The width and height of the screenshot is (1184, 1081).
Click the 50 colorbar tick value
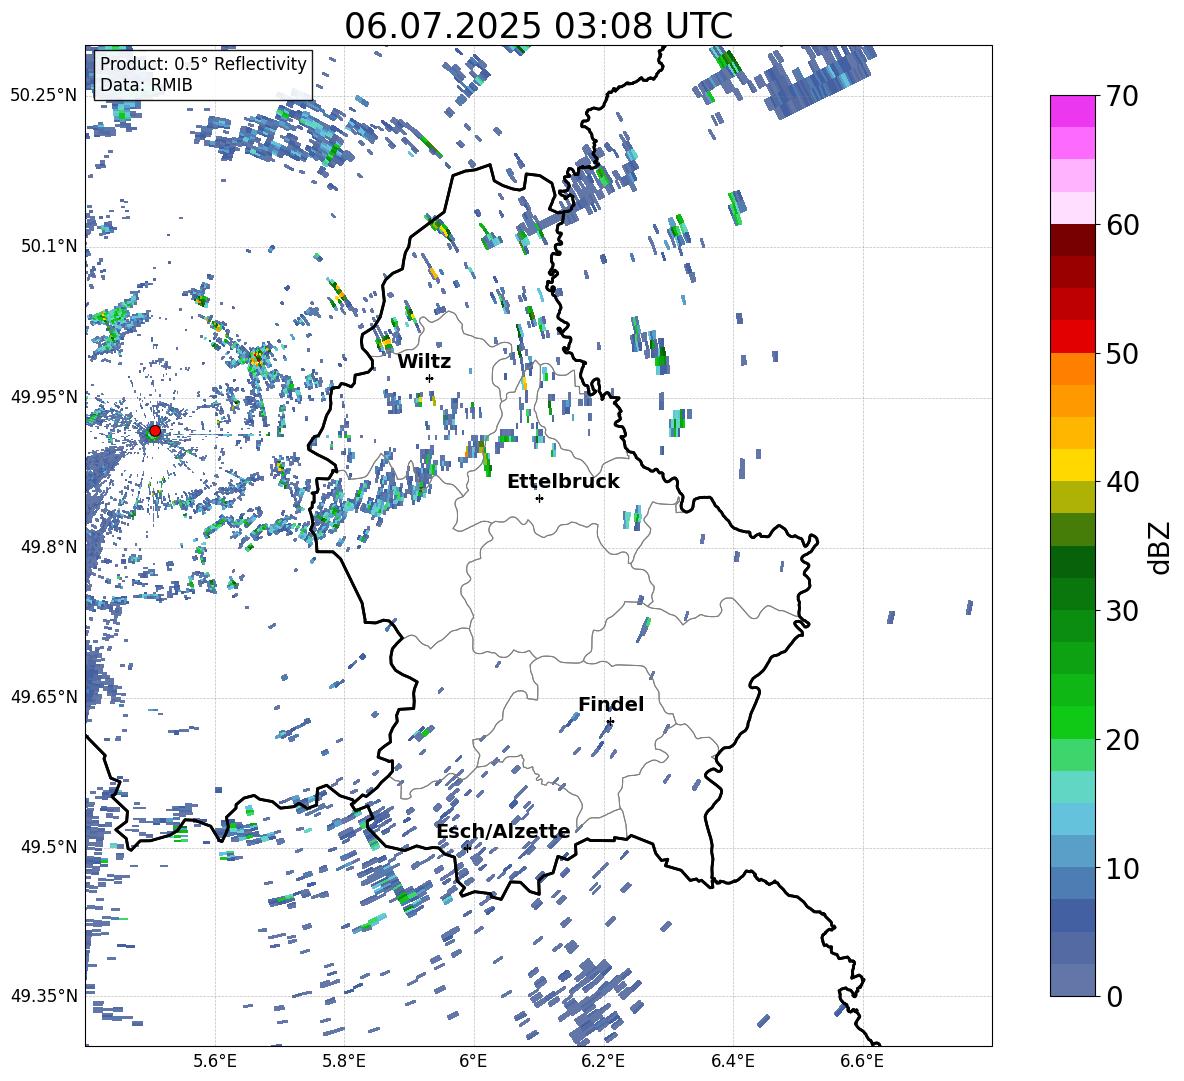[x=1122, y=354]
